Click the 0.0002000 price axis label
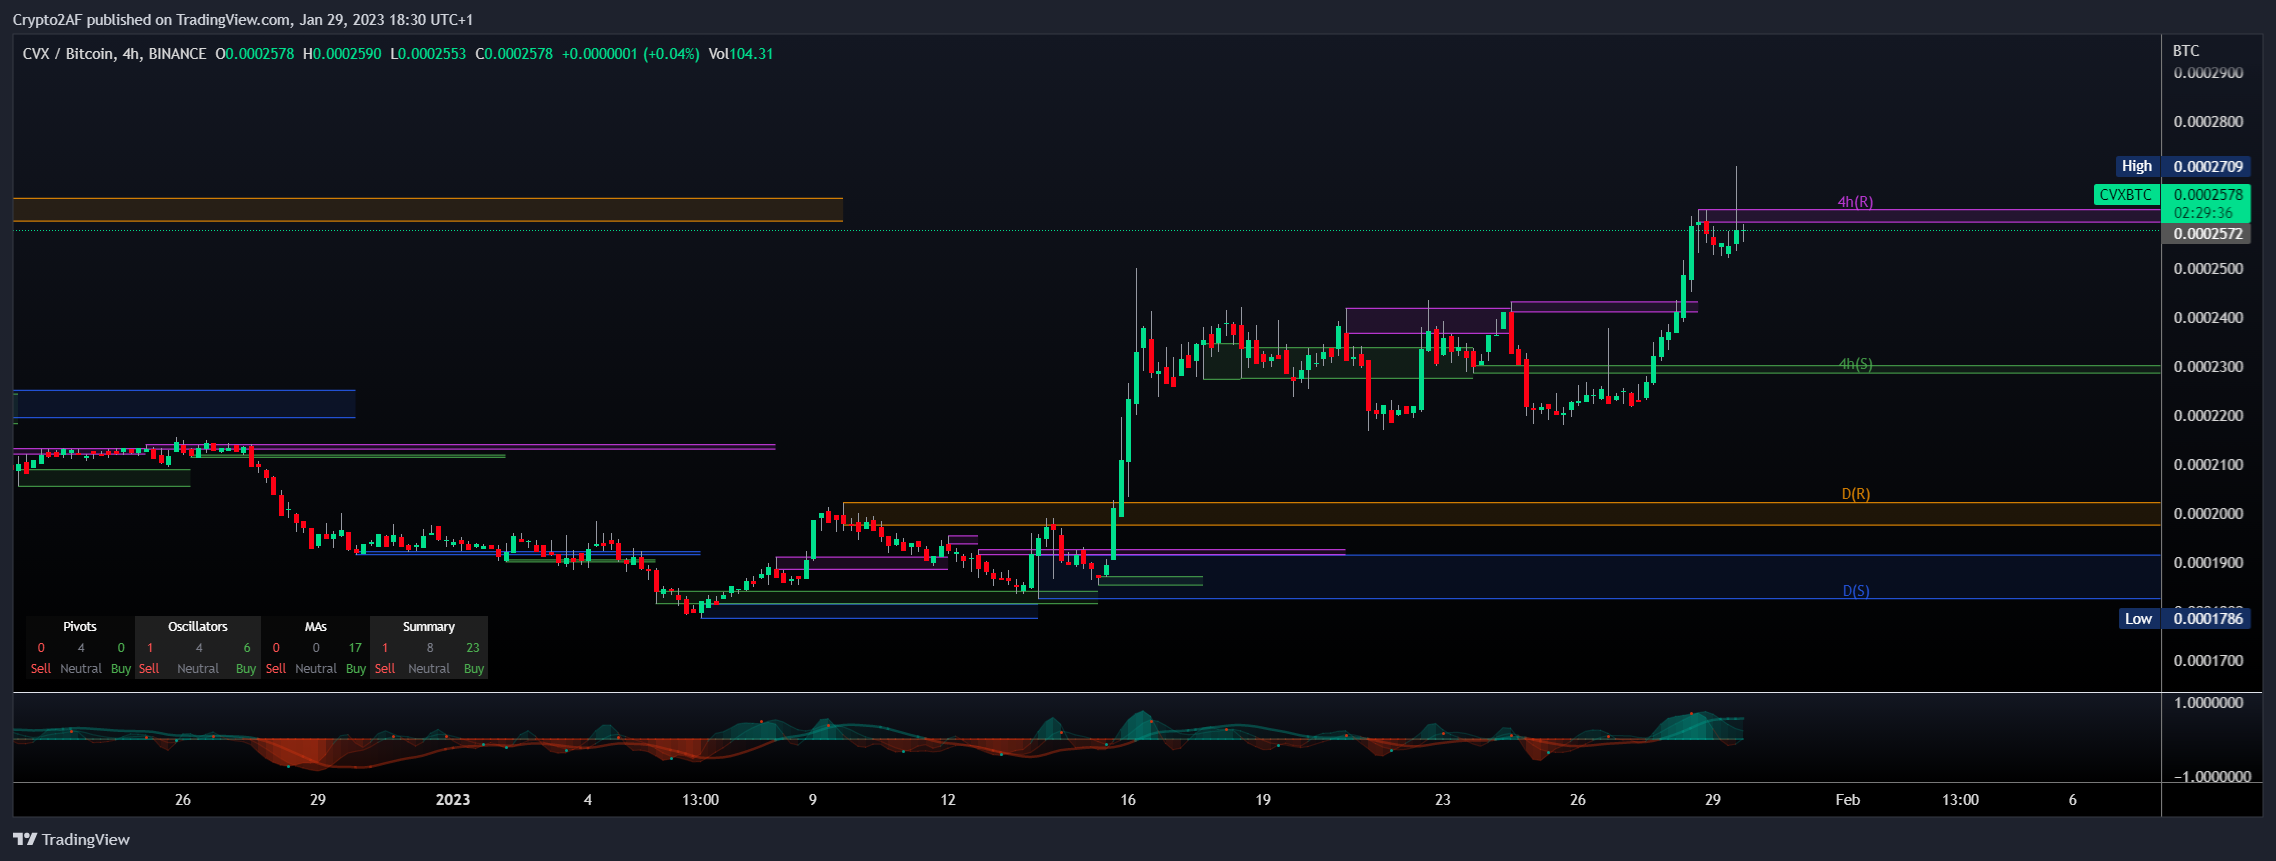Screen dimensions: 2276x861 coord(2208,514)
